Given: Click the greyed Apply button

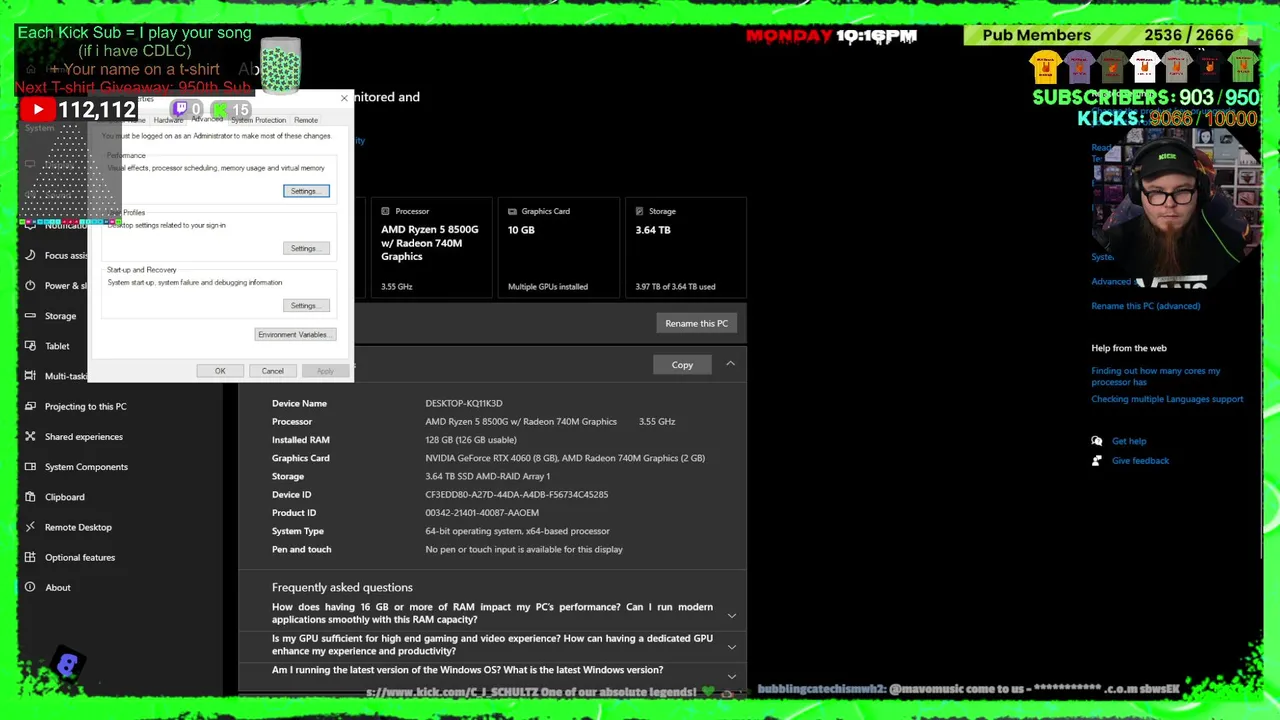Looking at the screenshot, I should click(325, 371).
